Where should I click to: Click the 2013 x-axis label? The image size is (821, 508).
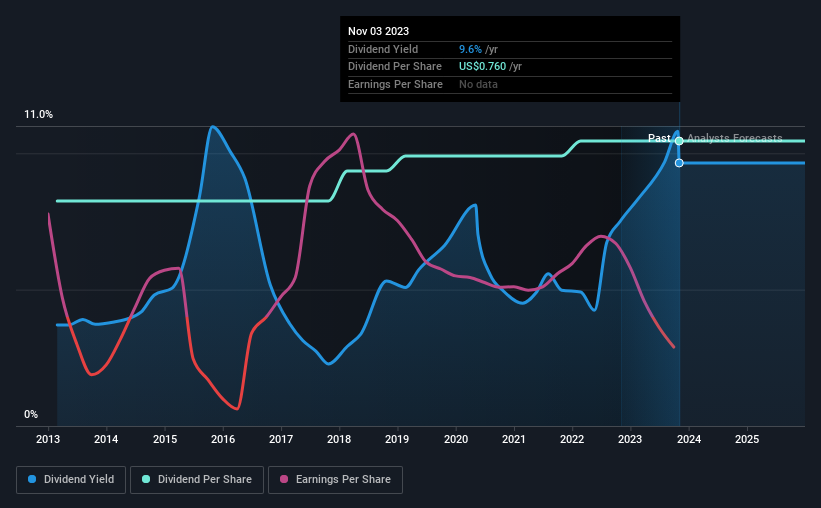(x=48, y=439)
